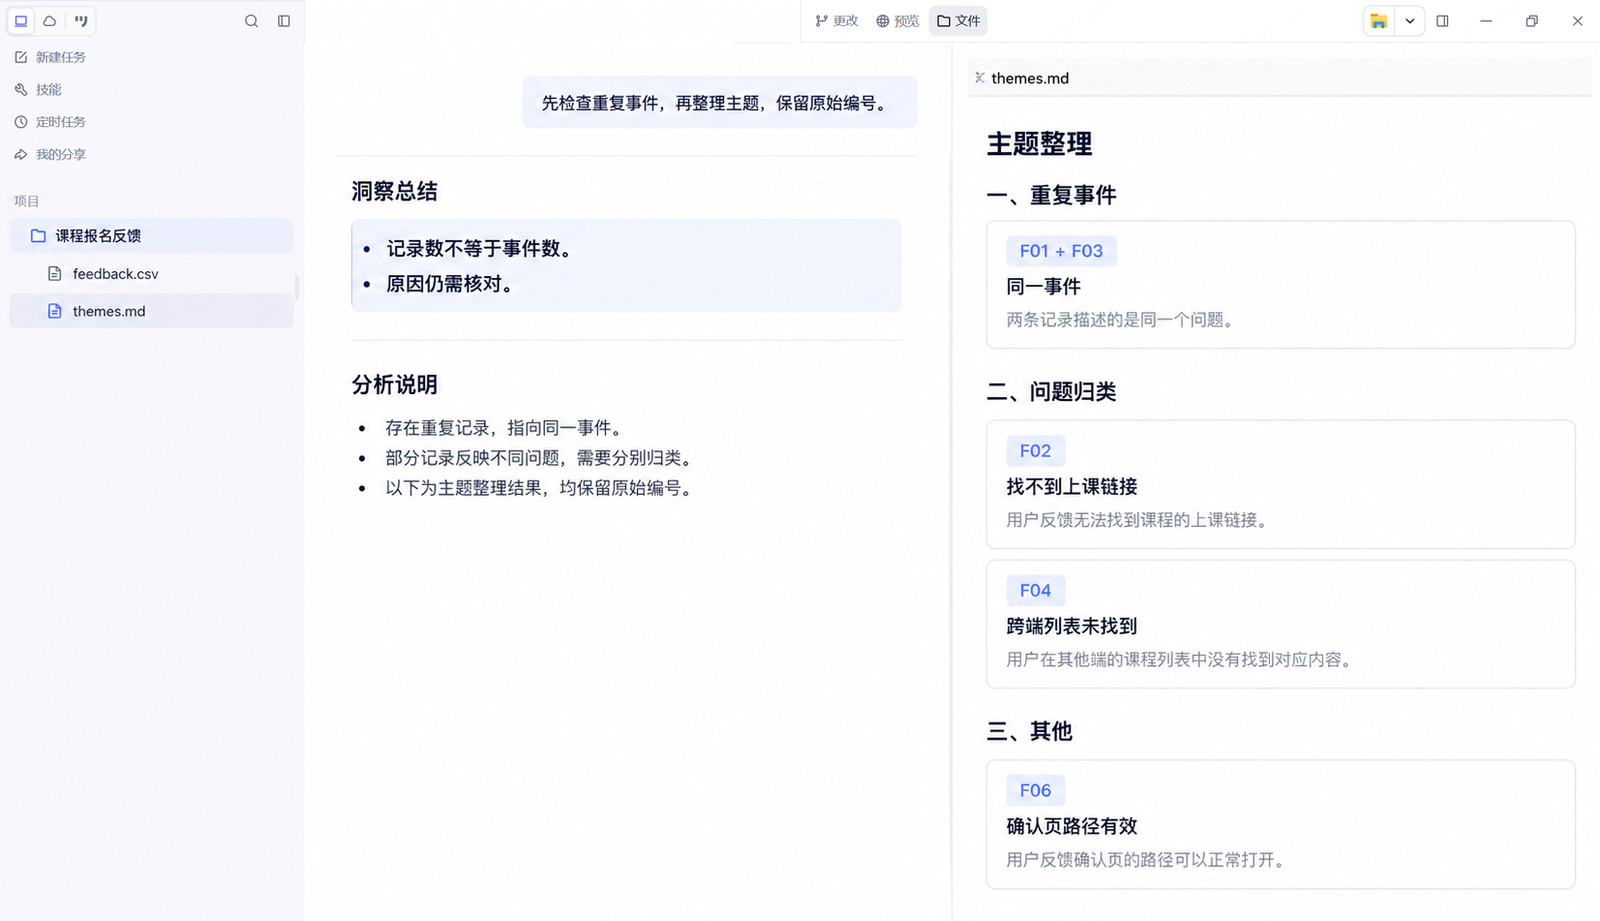Click the quote-mark logo icon in sidebar header
Screen dimensions: 1600x921
[81, 20]
